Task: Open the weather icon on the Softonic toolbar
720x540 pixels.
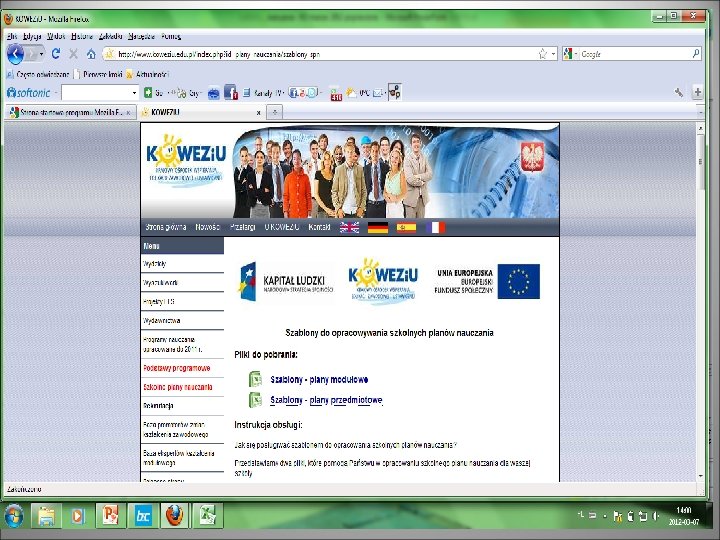Action: point(351,93)
